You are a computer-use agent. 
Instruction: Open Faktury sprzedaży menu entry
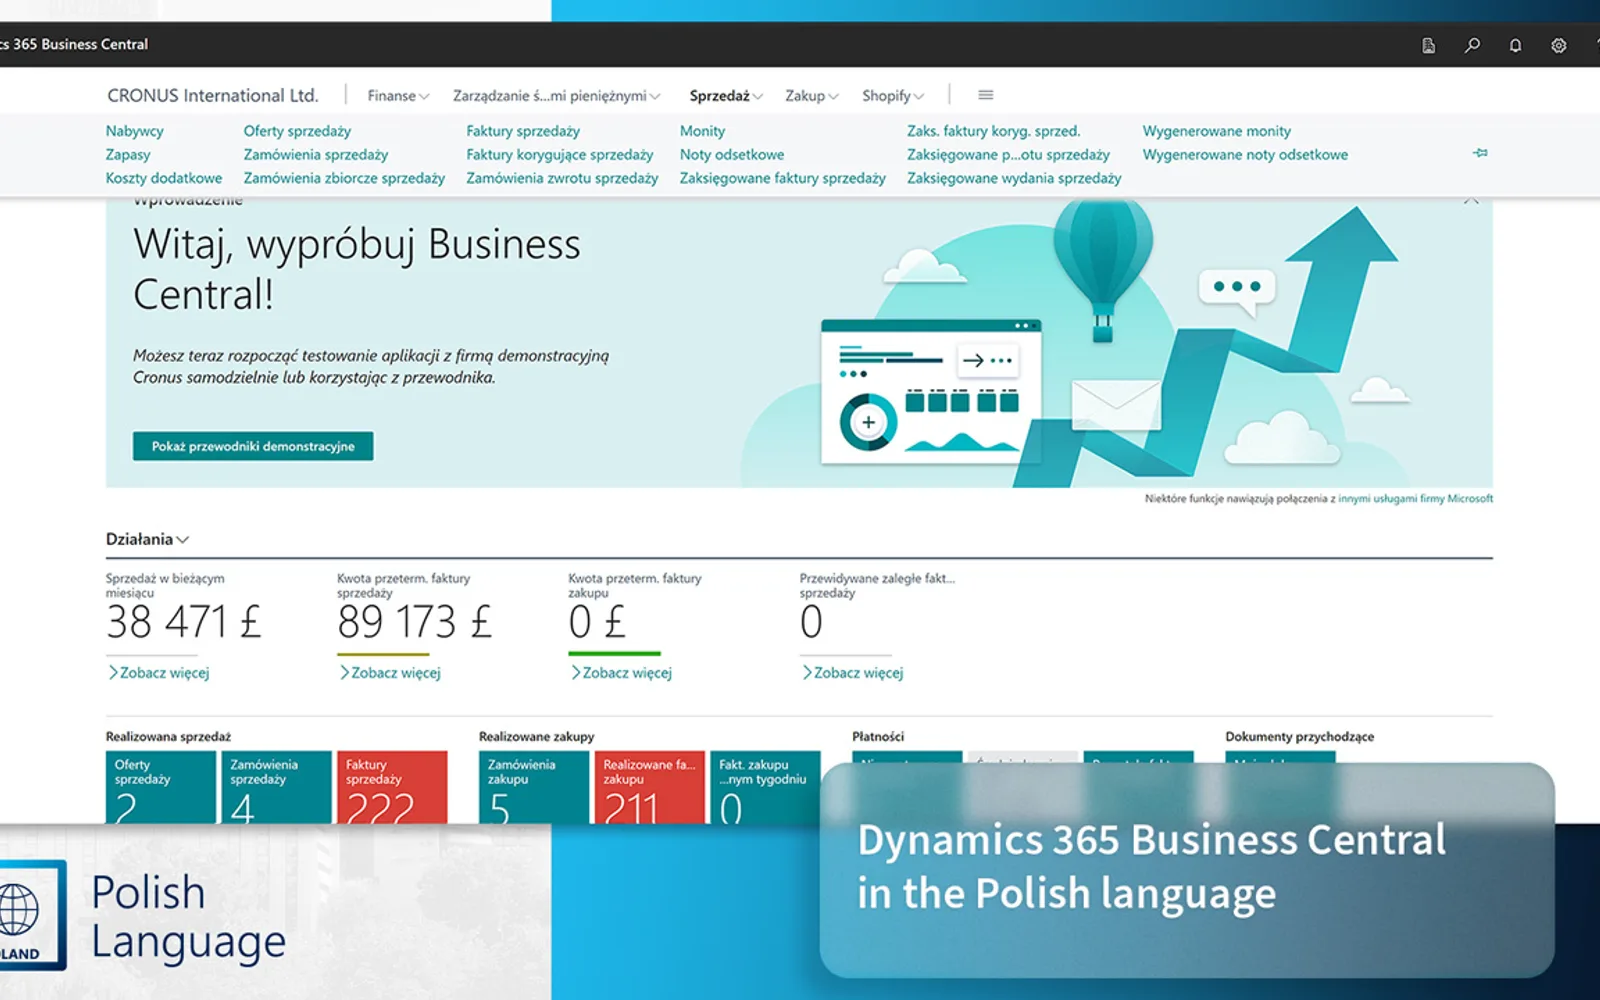[523, 131]
